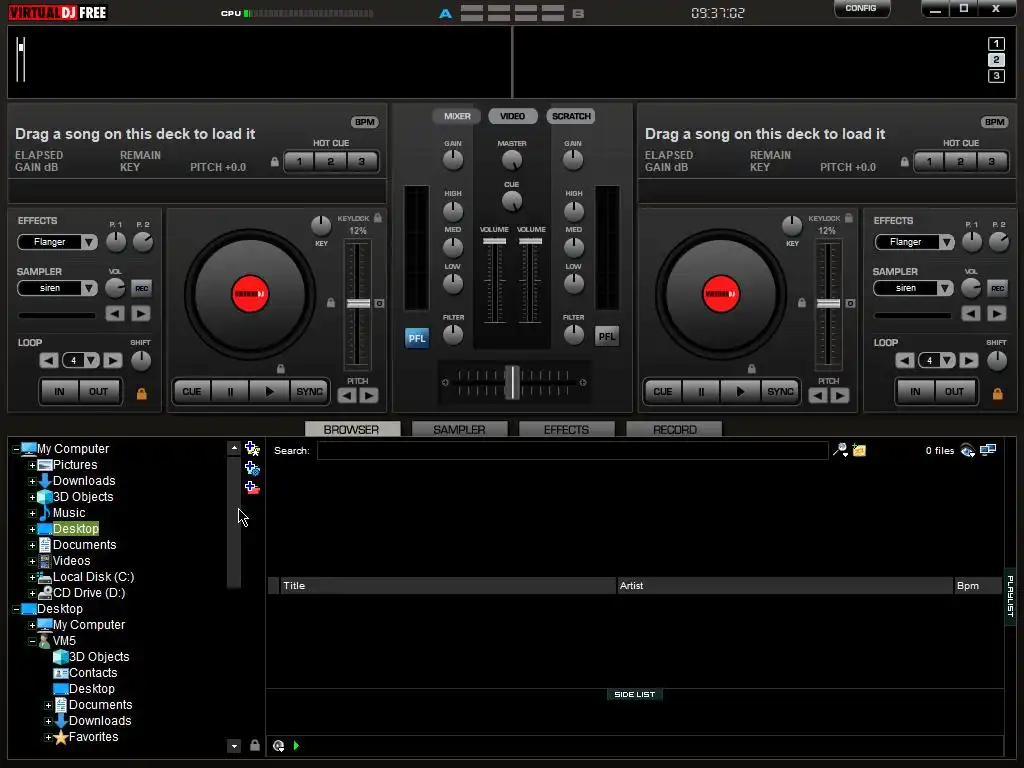
Task: Click the right deck hot cue lock icon
Action: point(904,161)
